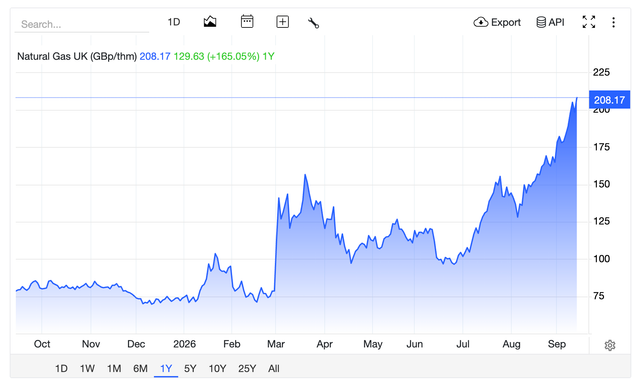The height and width of the screenshot is (387, 640).
Task: Select the active 1Y range tab
Action: pos(166,369)
